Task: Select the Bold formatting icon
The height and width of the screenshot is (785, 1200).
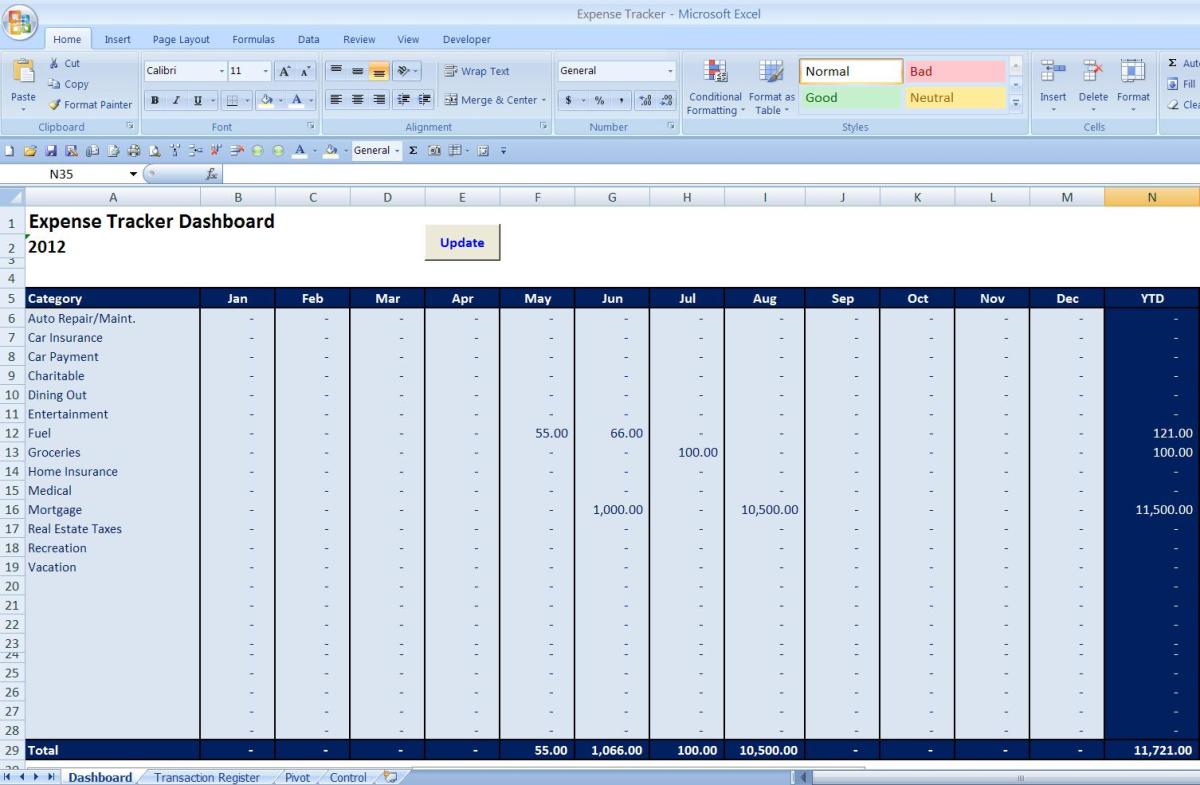Action: tap(154, 99)
